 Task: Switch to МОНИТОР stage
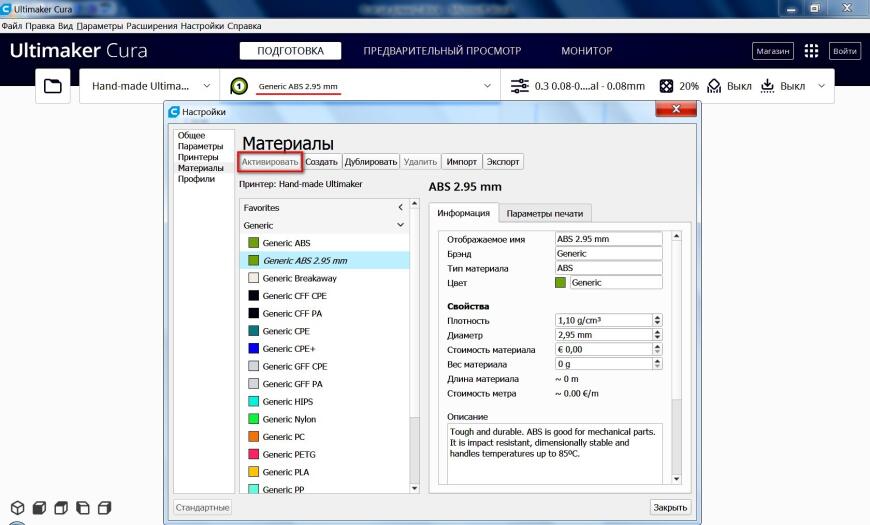(586, 51)
